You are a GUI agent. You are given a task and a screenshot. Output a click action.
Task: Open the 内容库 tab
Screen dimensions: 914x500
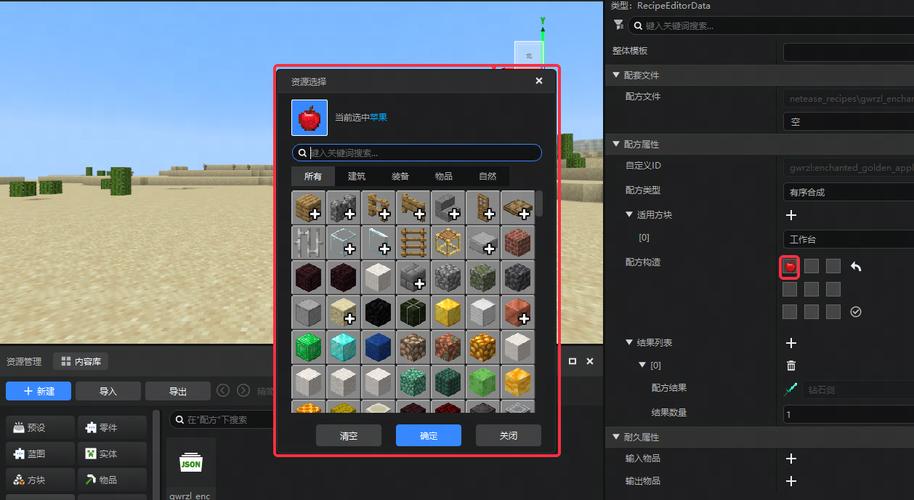pos(81,361)
